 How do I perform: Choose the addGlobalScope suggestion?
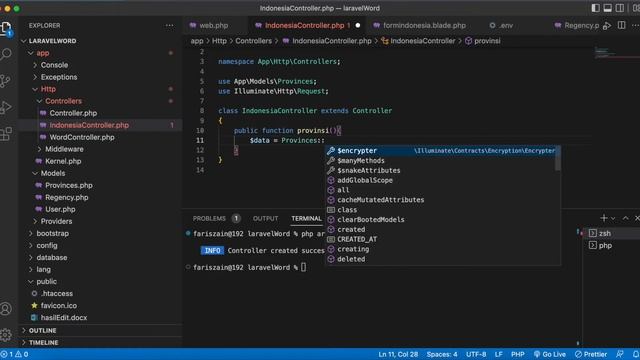(440, 180)
